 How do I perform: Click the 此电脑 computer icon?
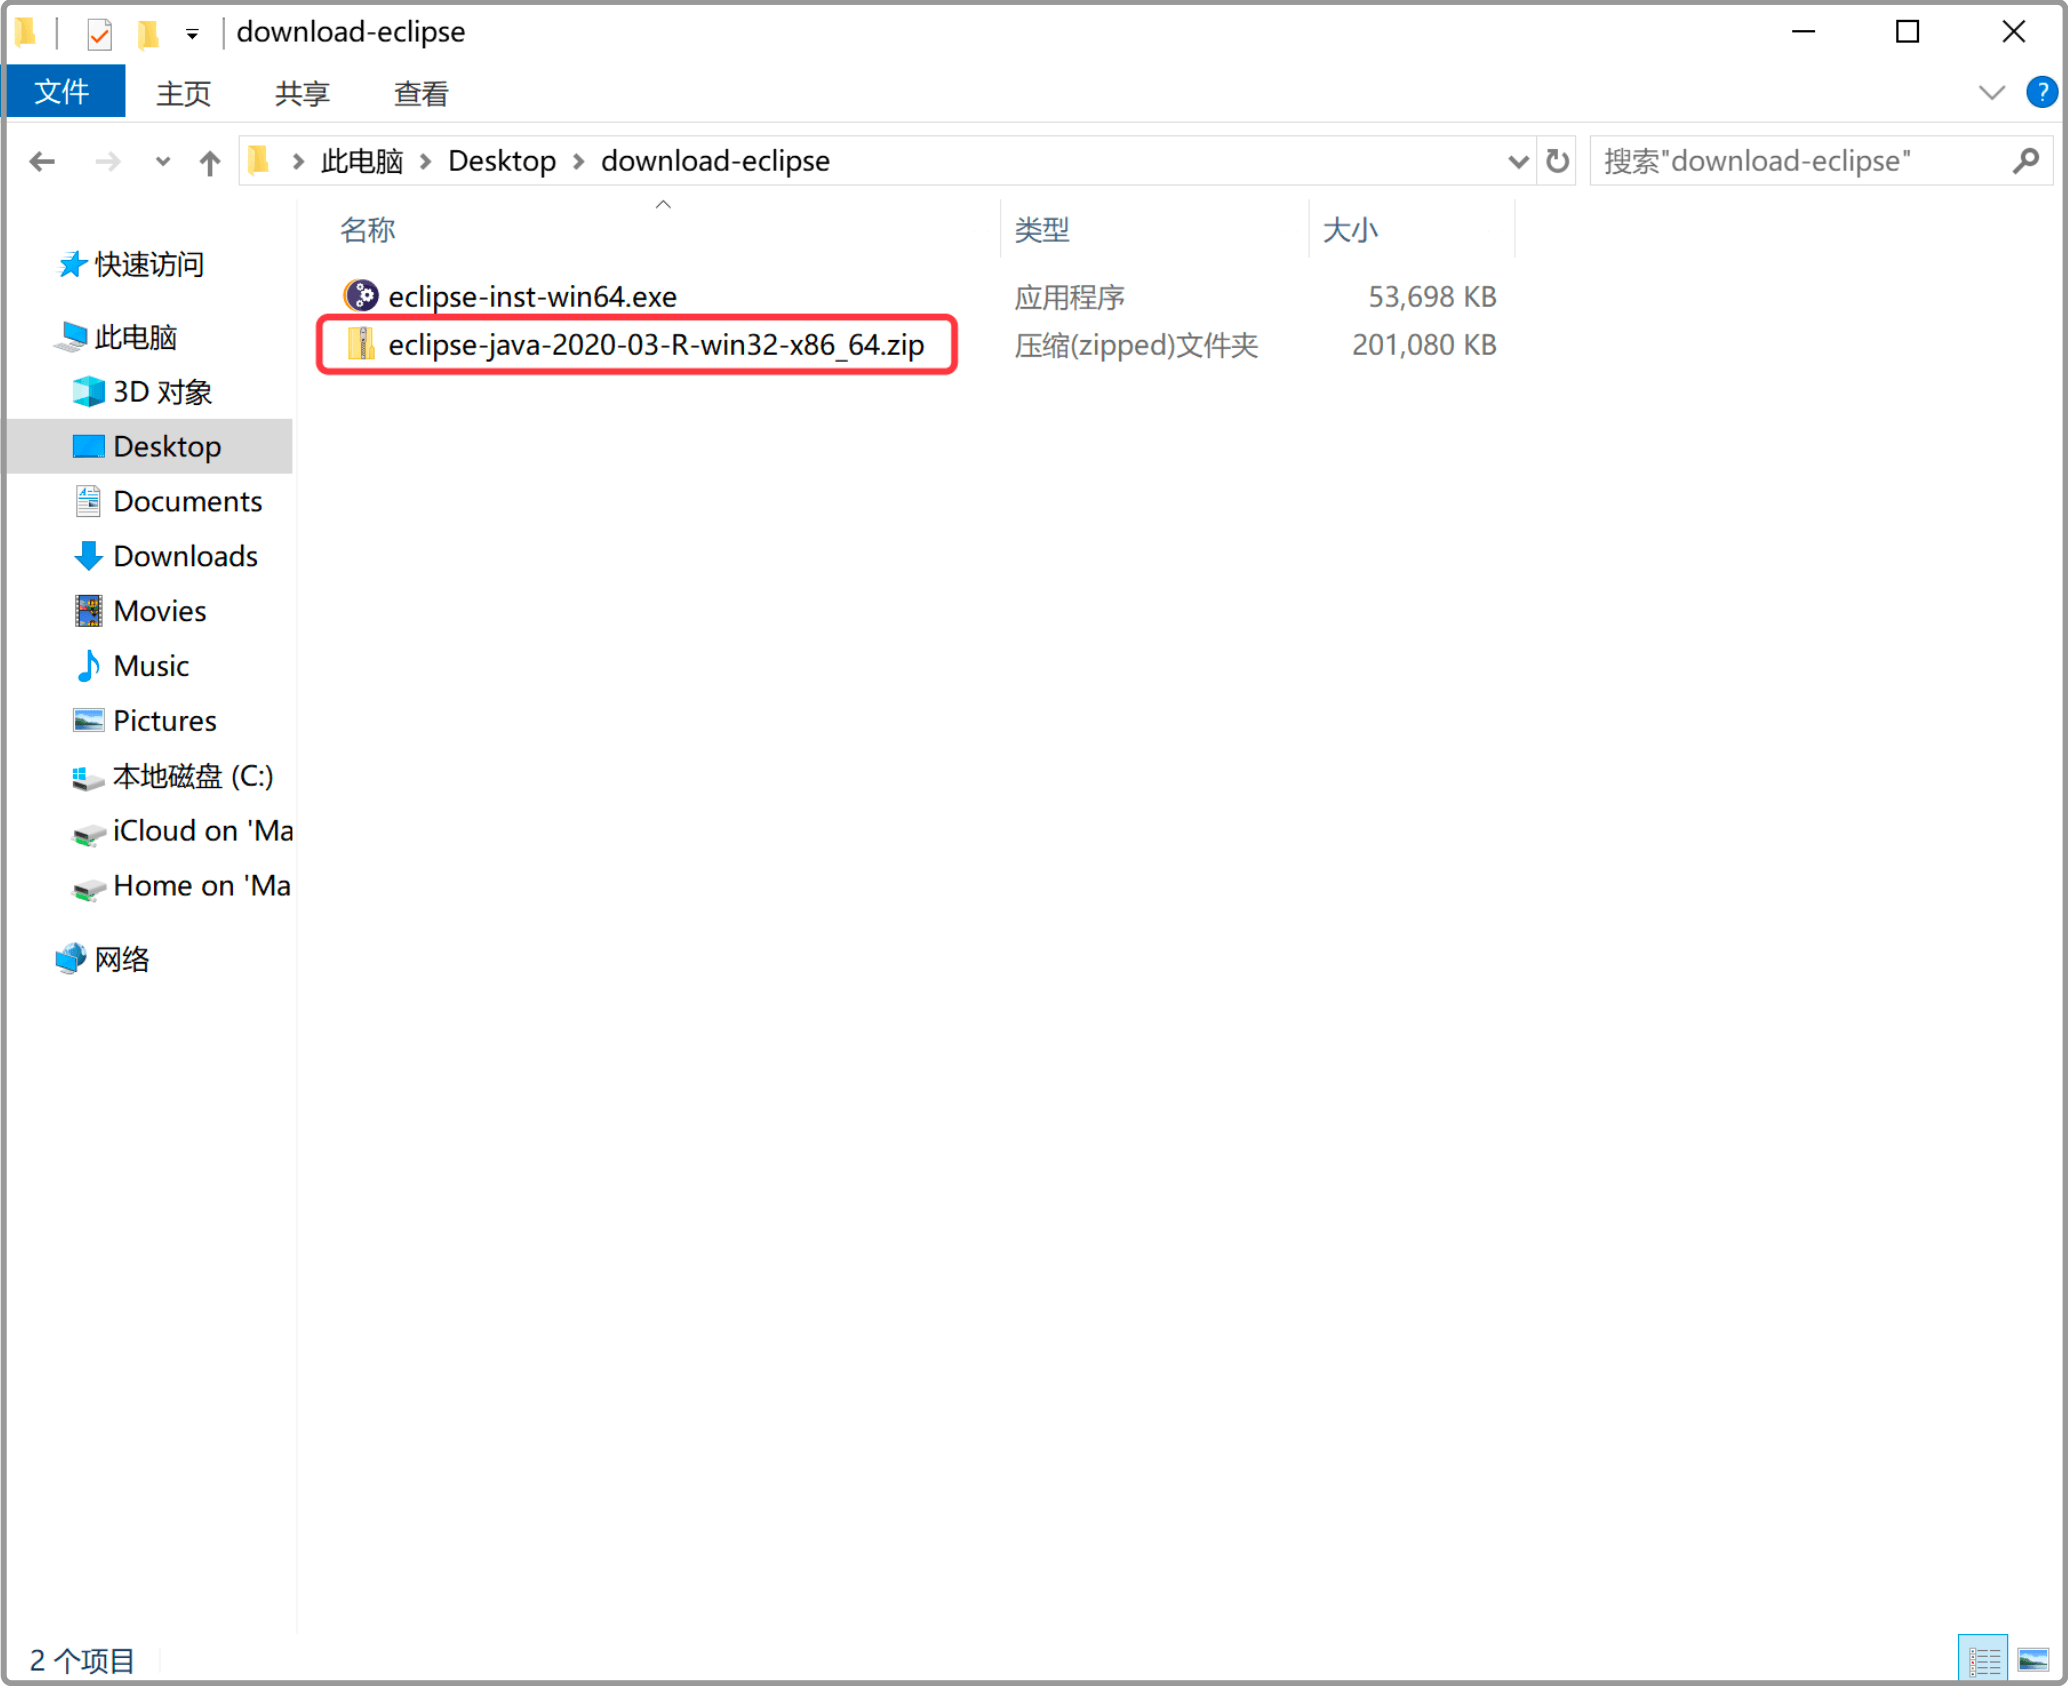tap(71, 337)
